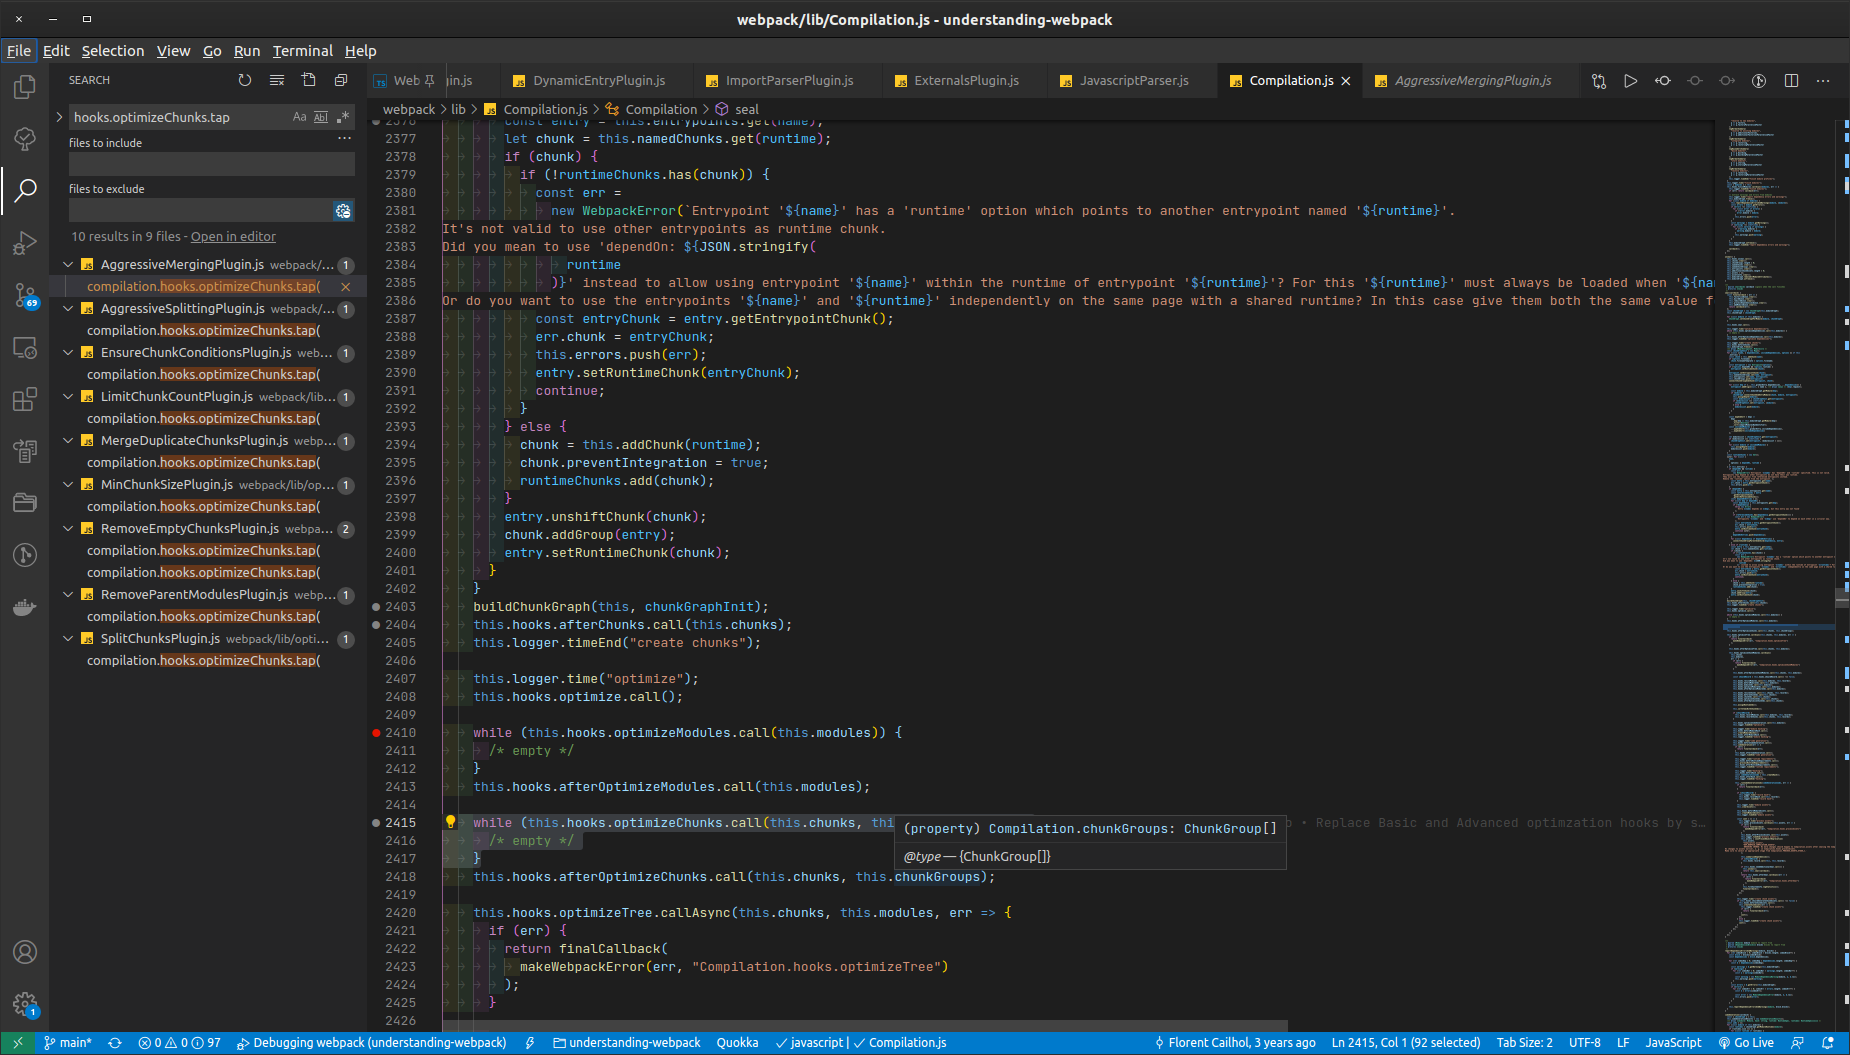Click Split Editor icon in the toolbar

click(x=1791, y=81)
